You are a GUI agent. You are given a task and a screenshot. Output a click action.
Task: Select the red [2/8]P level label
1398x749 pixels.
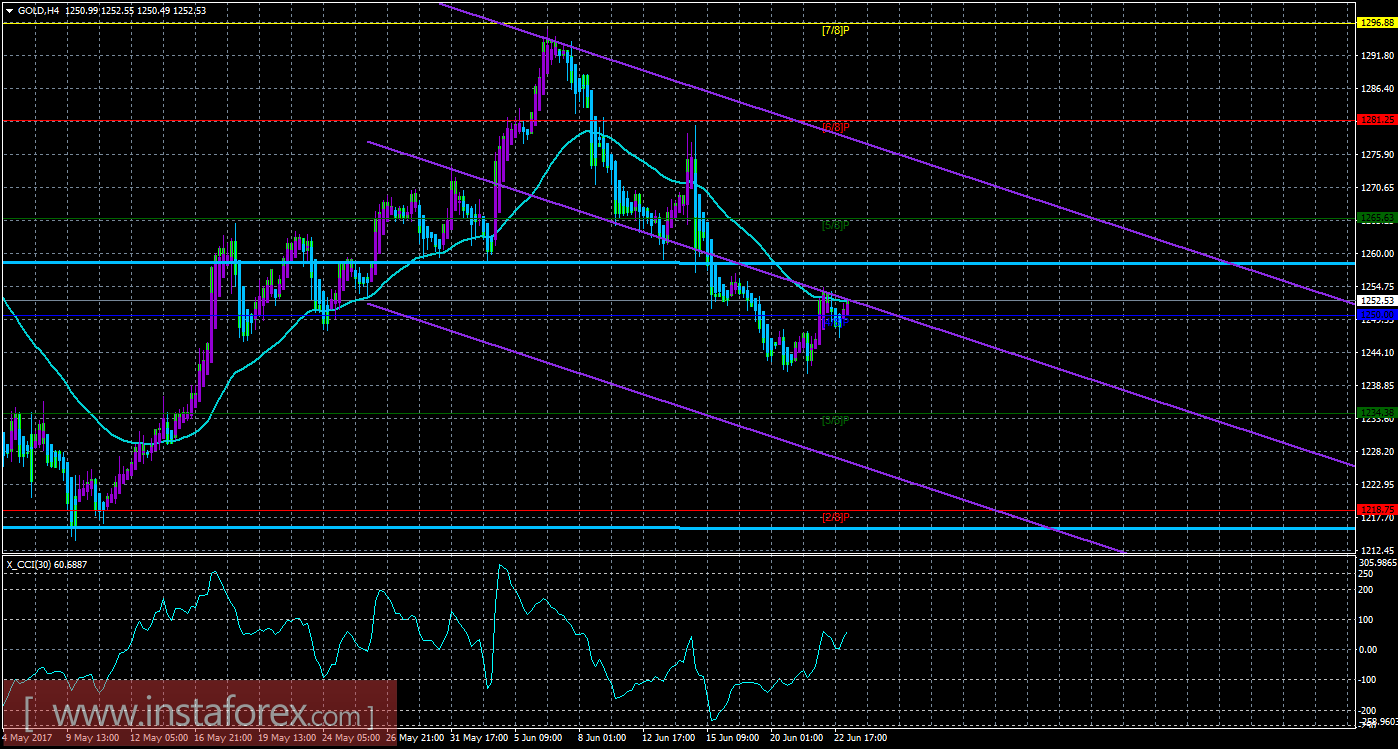pos(835,517)
